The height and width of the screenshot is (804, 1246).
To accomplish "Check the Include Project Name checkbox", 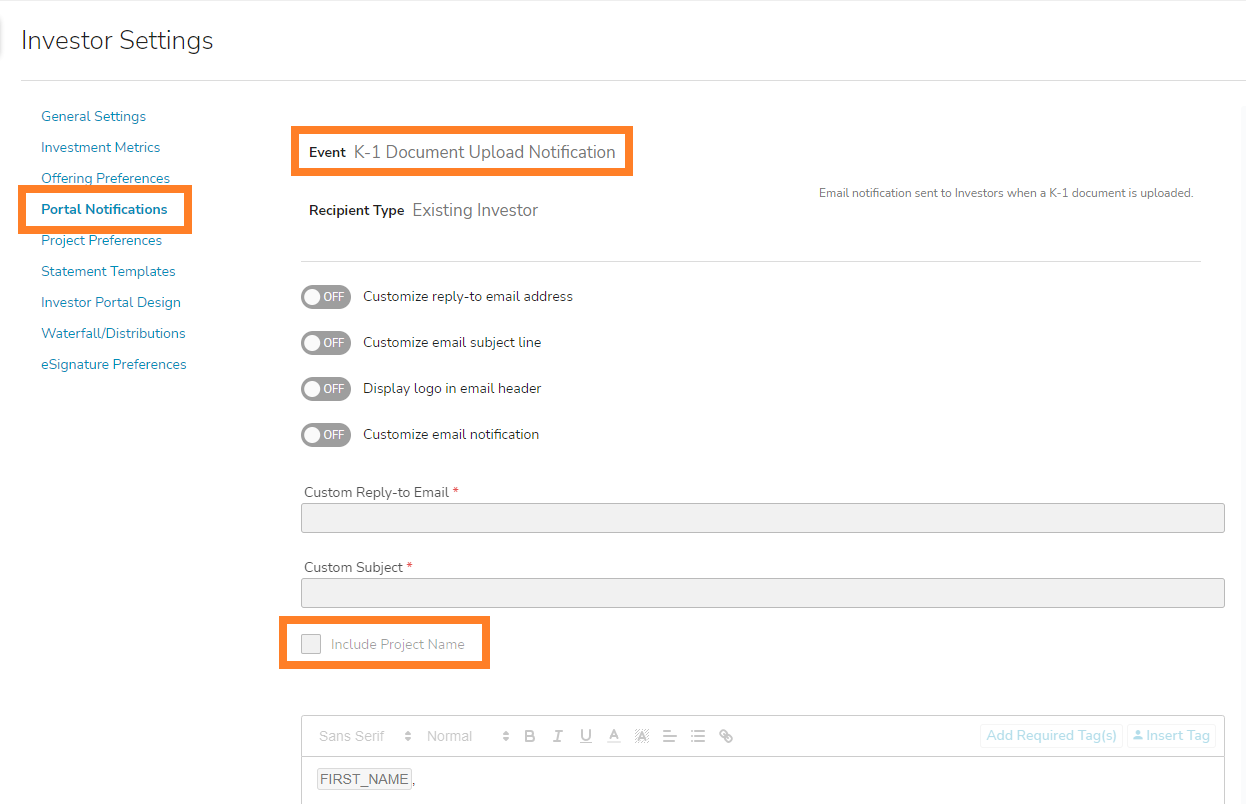I will tap(311, 644).
